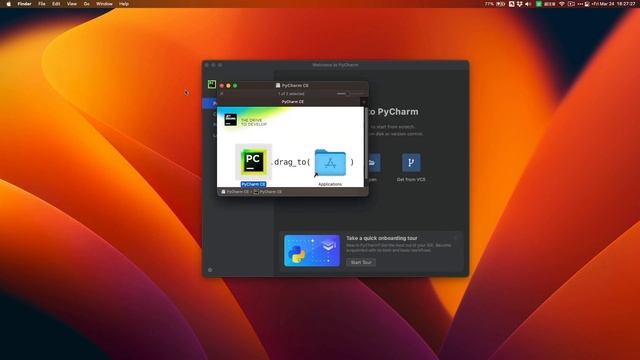Viewport: 640px width, 360px height.
Task: Select the PyCharm CE app icon in installer
Action: coord(253,162)
